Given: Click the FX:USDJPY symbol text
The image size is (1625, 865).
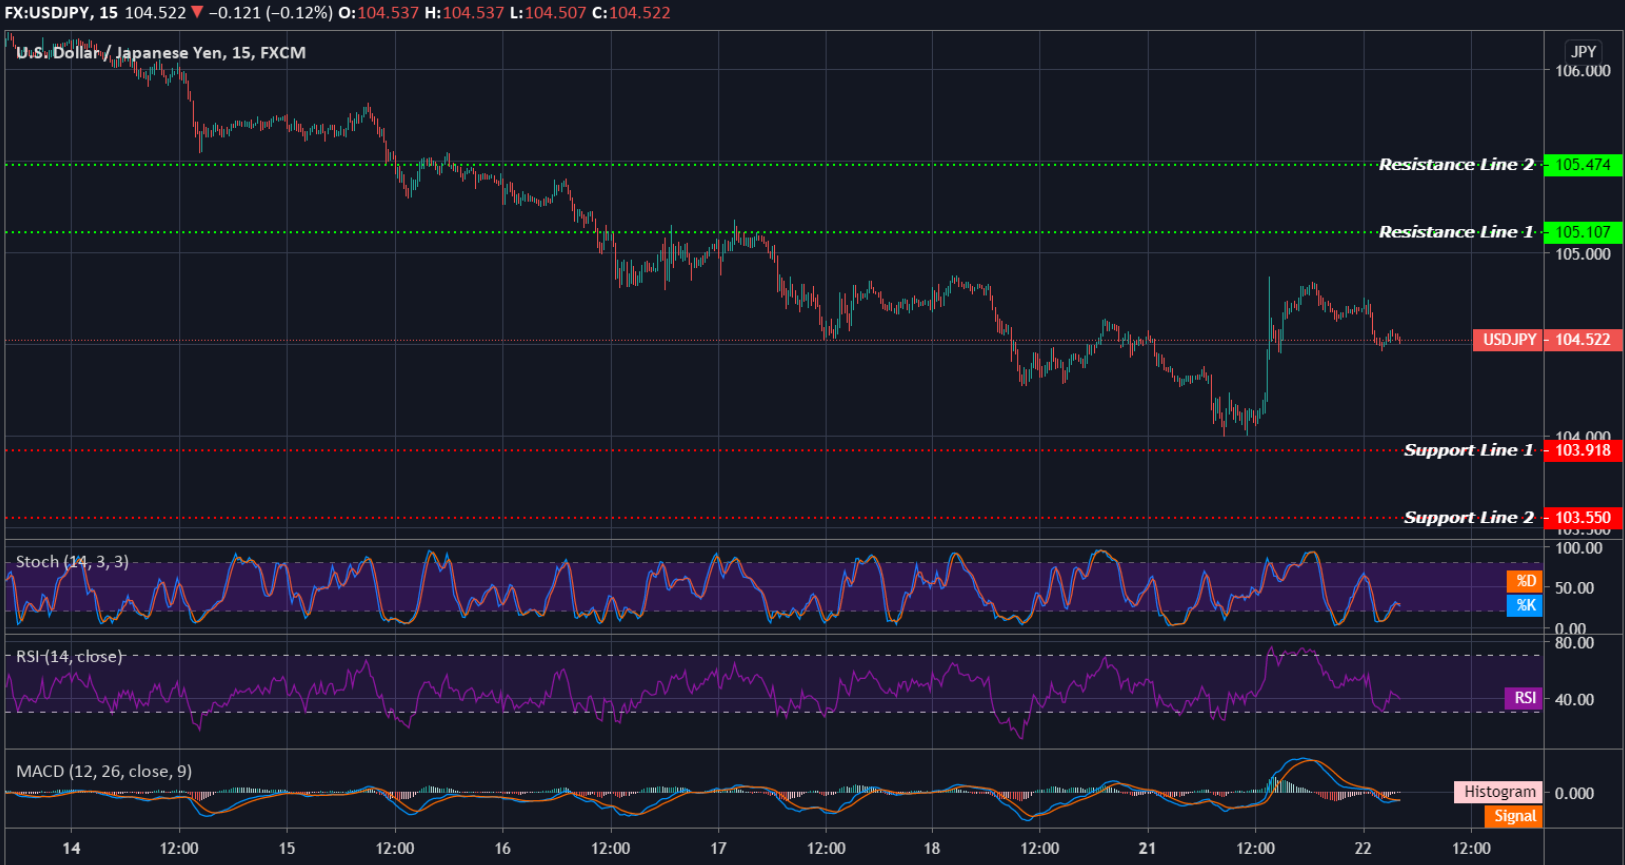Looking at the screenshot, I should tap(46, 13).
